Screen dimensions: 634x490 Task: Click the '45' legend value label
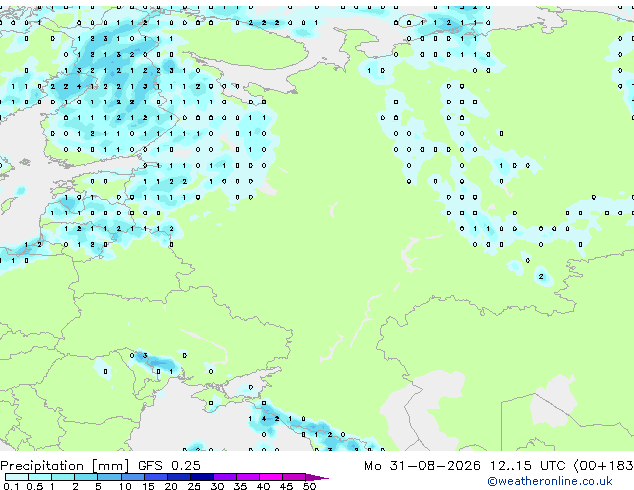pyautogui.click(x=286, y=486)
